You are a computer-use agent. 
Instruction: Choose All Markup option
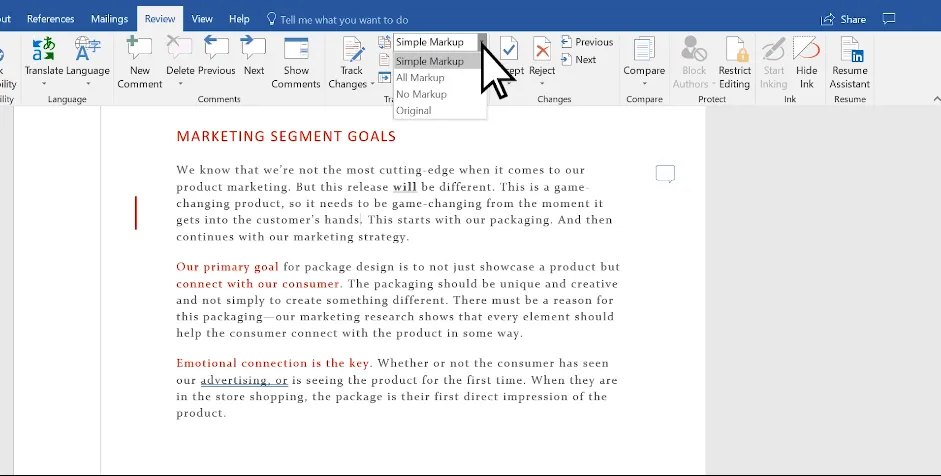(439, 77)
